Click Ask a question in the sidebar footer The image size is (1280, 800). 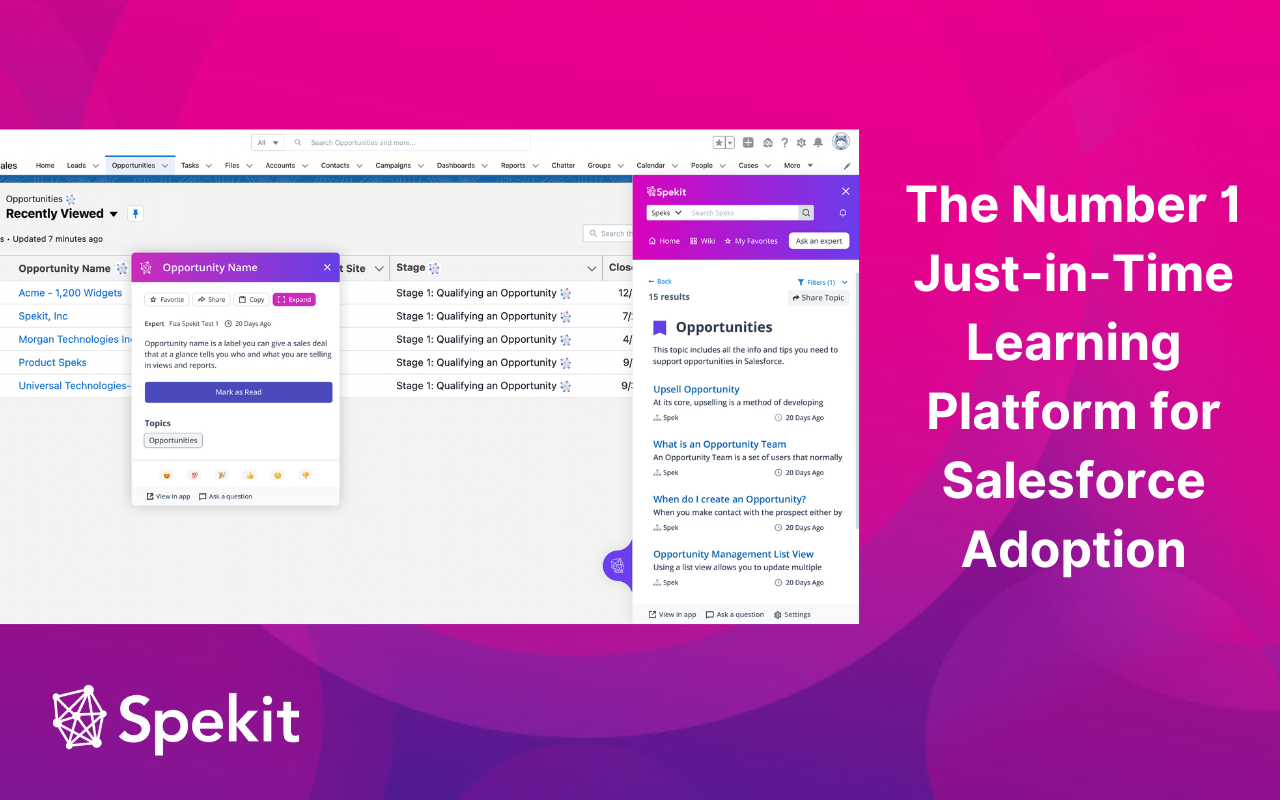pos(735,615)
